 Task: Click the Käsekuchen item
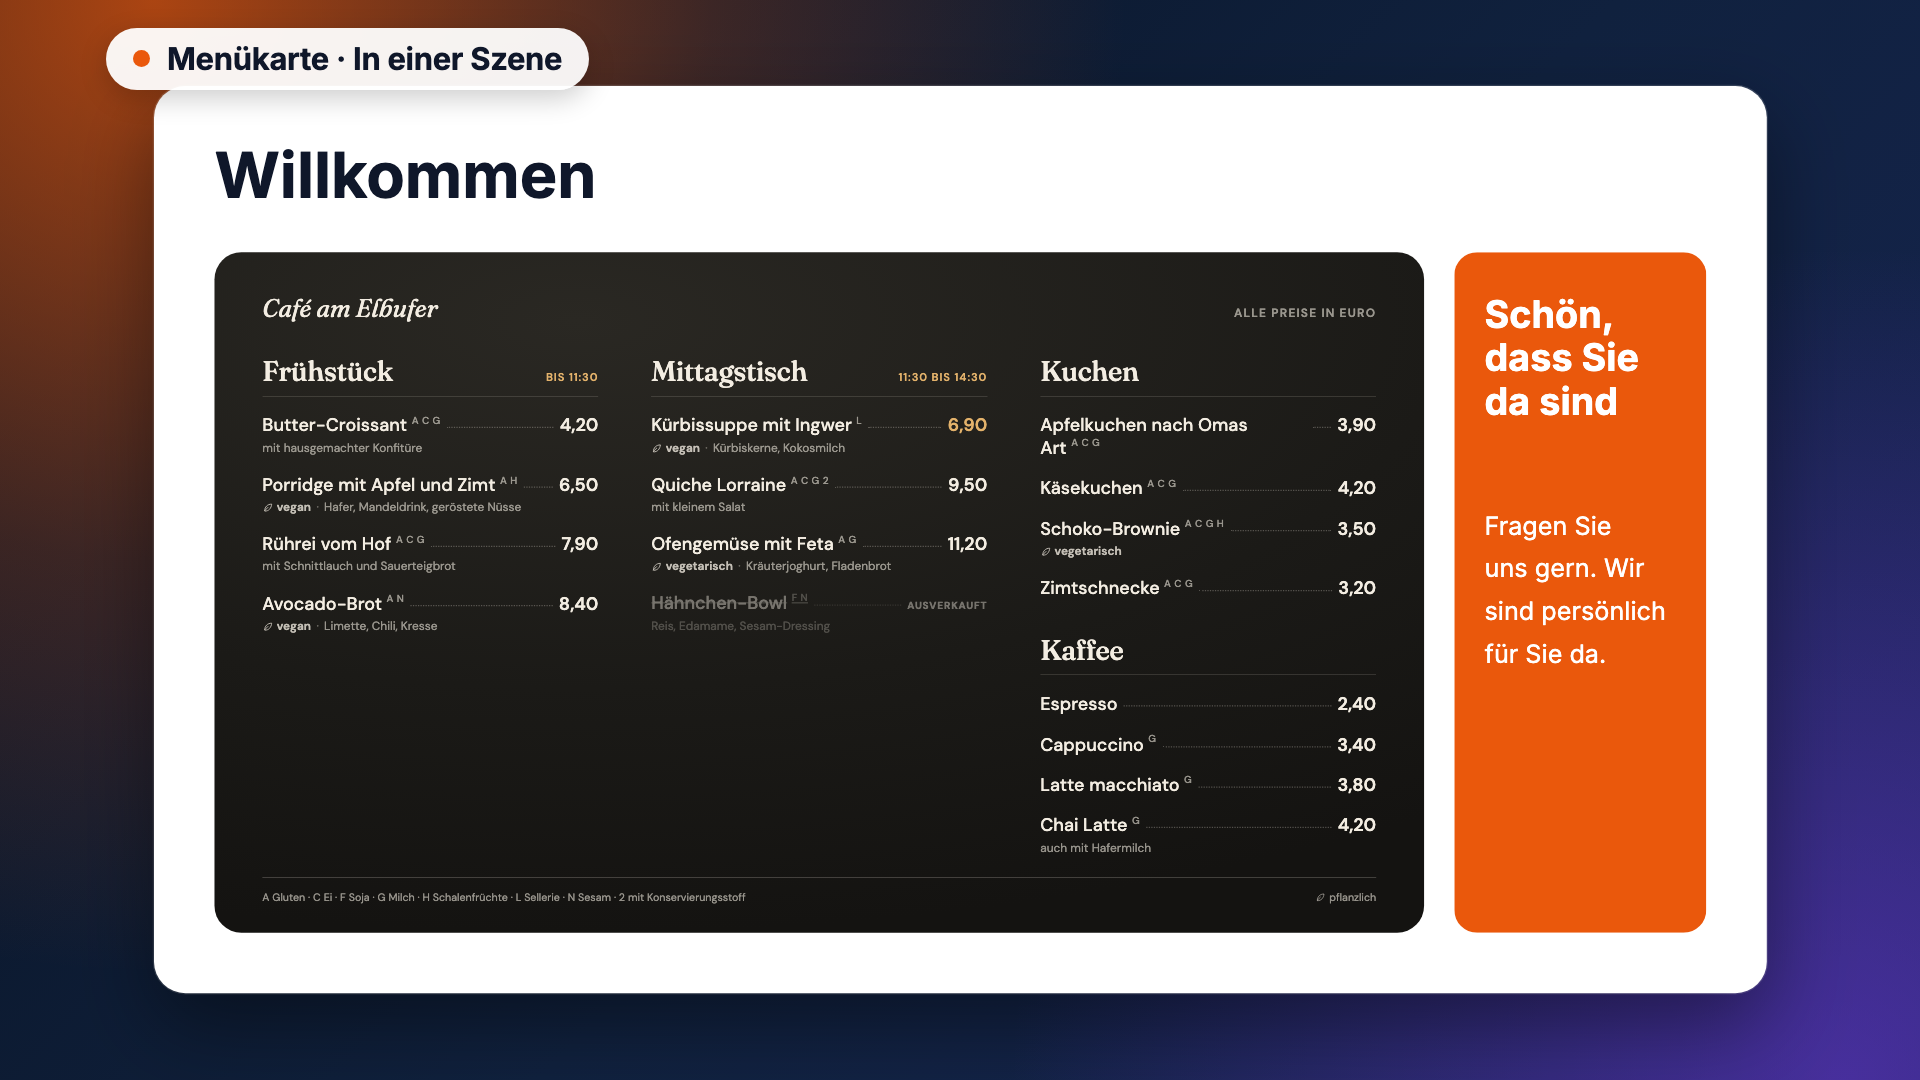click(1091, 488)
